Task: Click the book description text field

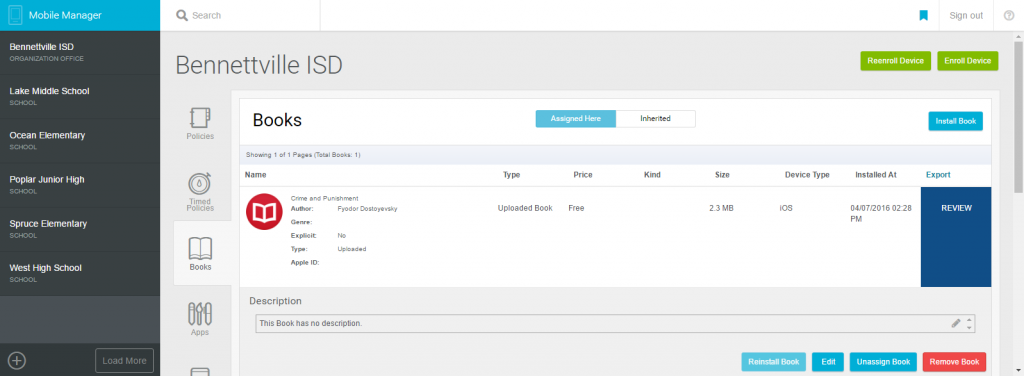Action: click(x=615, y=323)
